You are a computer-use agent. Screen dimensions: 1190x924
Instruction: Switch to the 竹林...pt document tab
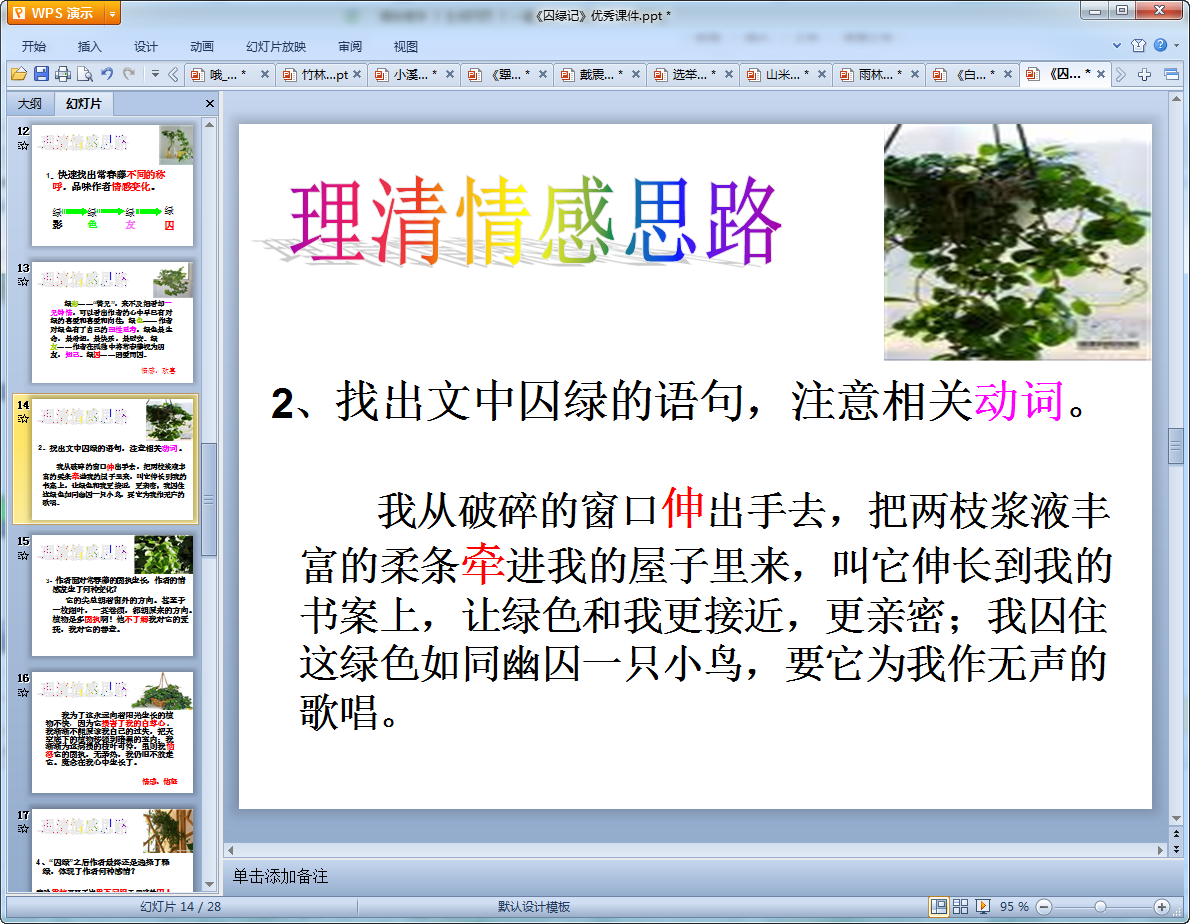pos(323,74)
